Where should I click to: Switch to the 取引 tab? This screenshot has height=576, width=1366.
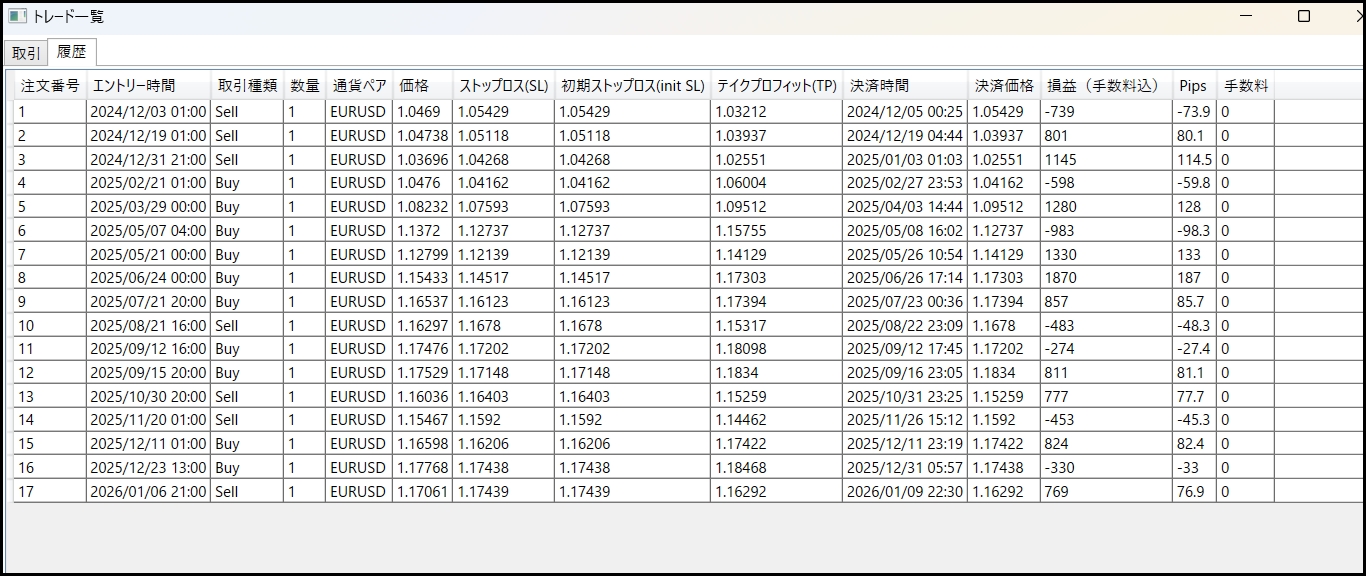pyautogui.click(x=26, y=53)
